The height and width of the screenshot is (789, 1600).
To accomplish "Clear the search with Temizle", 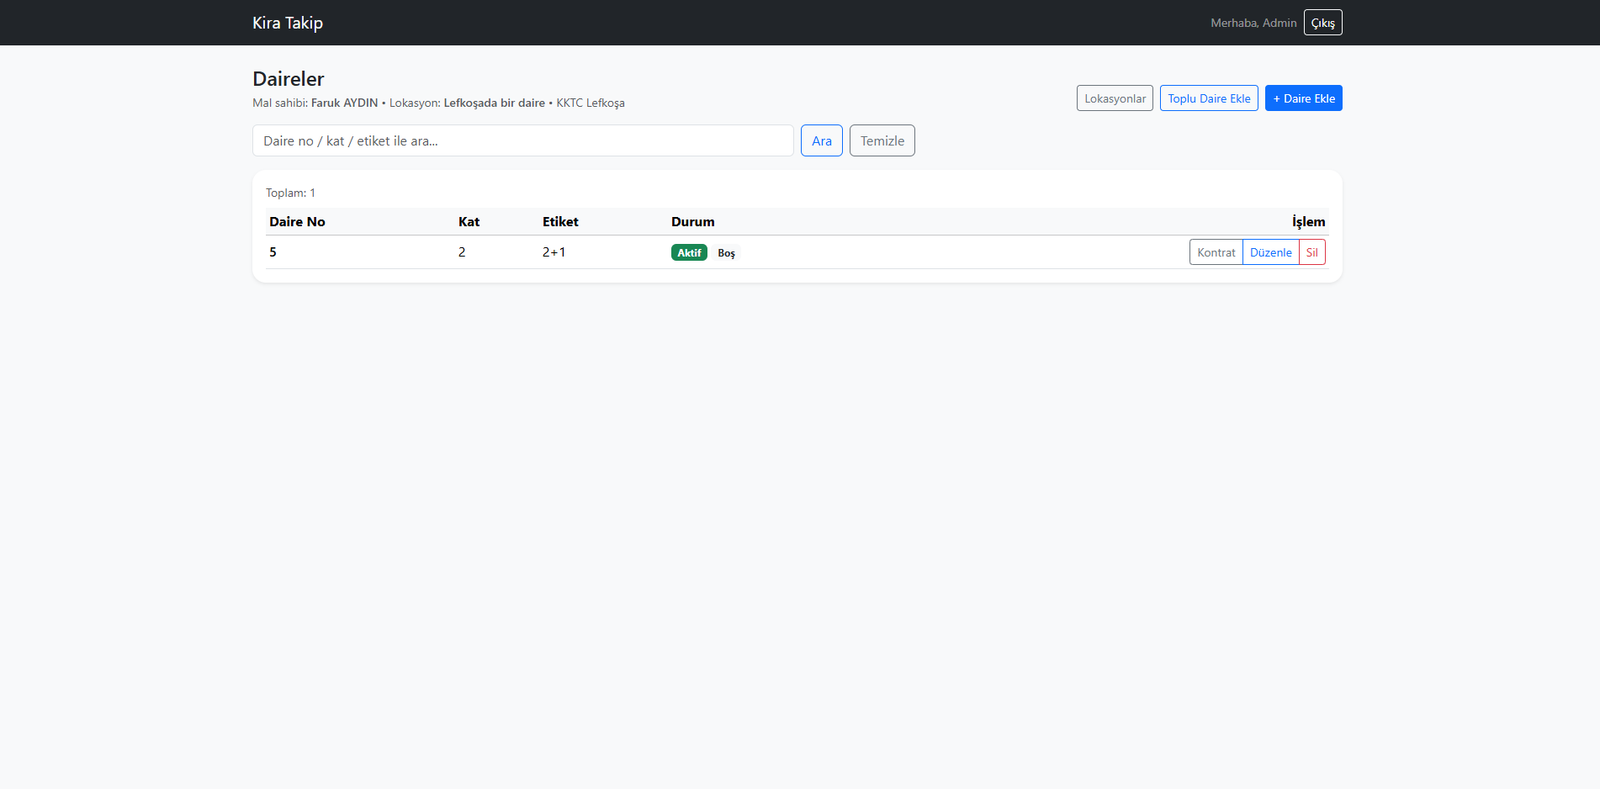I will tap(881, 141).
